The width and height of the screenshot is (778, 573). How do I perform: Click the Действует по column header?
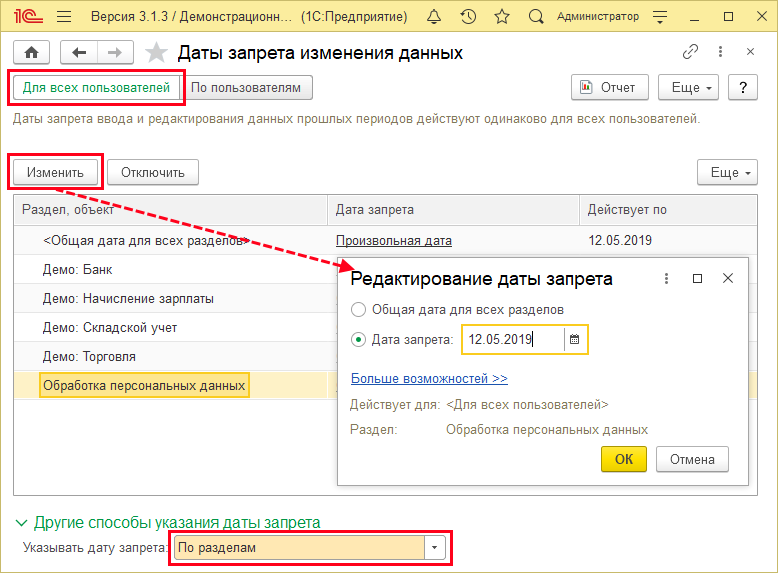[668, 210]
